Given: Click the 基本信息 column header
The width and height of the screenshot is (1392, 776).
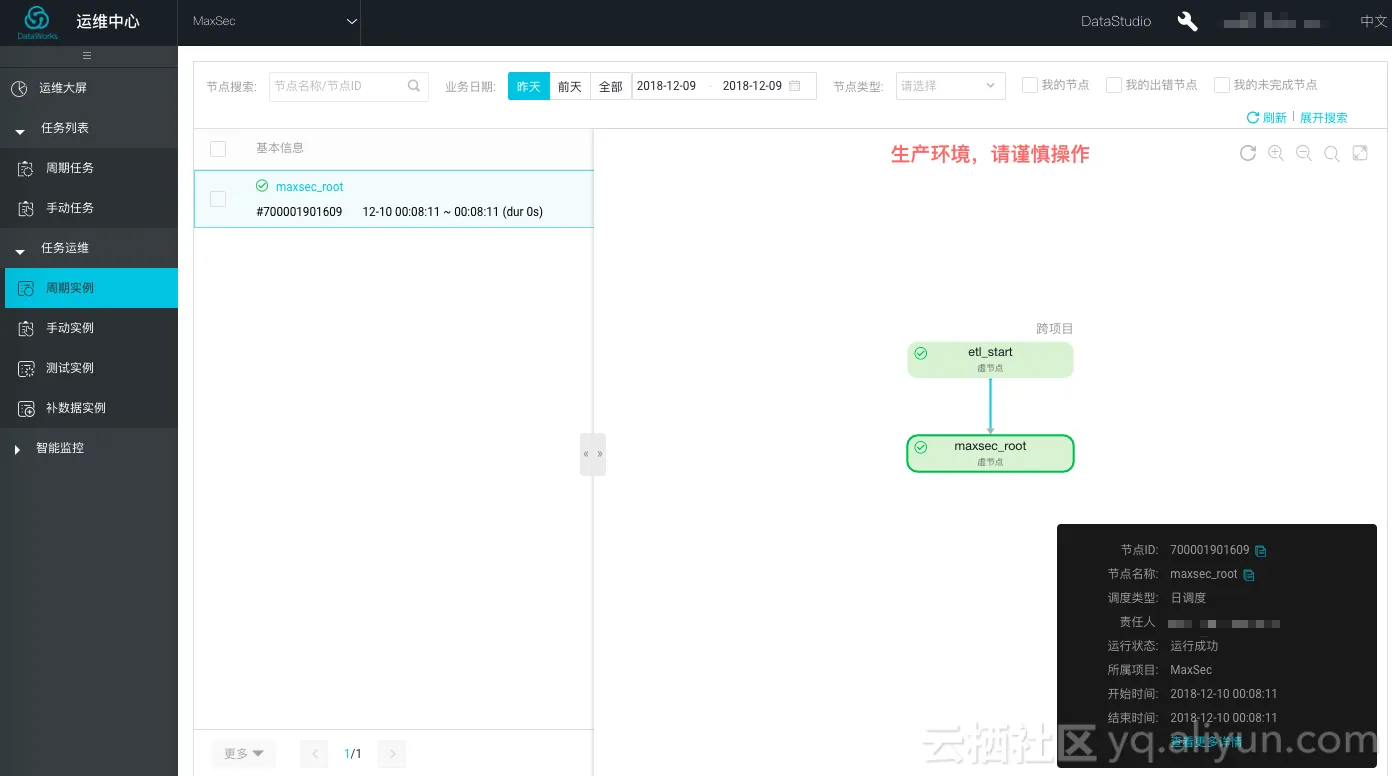Looking at the screenshot, I should coord(280,148).
